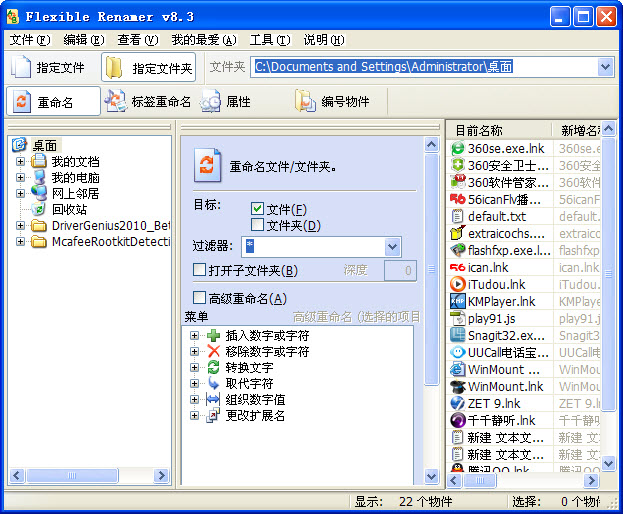Click the iTudou.lnk file icon
The width and height of the screenshot is (623, 514).
458,284
